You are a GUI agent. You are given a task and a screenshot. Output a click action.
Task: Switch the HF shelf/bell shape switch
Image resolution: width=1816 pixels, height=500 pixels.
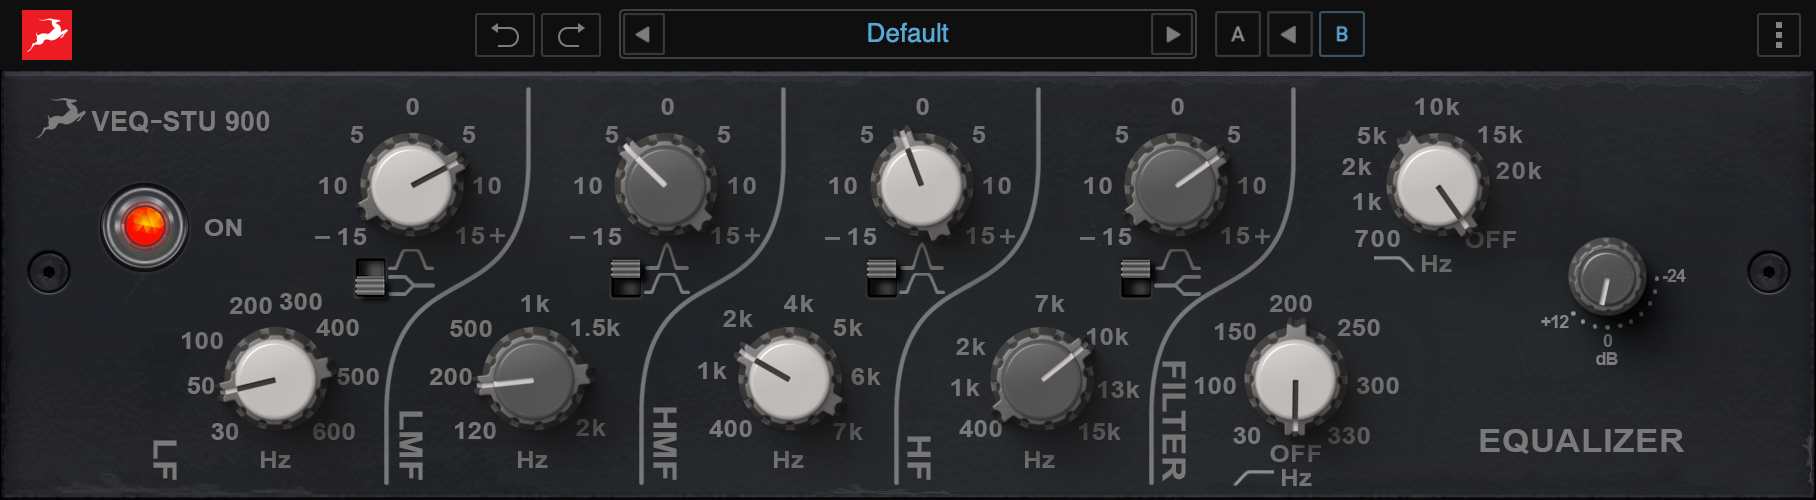click(1136, 277)
